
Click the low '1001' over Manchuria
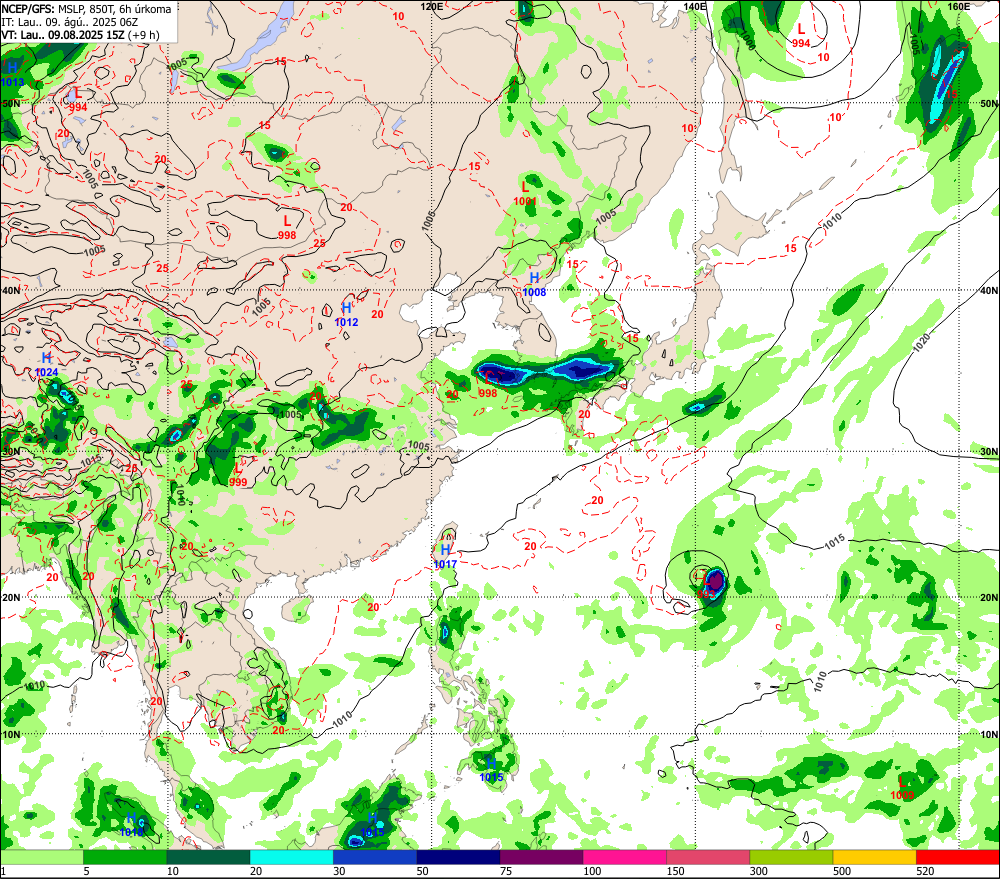[x=525, y=194]
